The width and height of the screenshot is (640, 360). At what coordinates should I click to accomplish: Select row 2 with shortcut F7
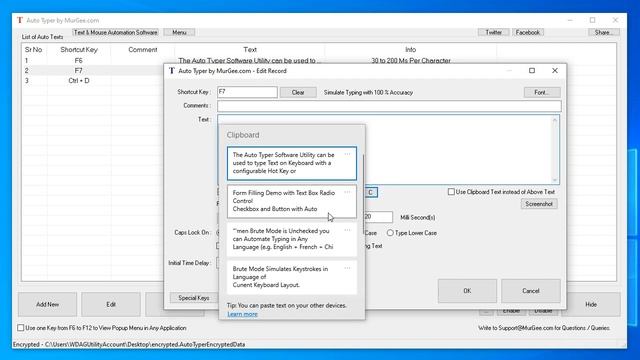click(93, 71)
